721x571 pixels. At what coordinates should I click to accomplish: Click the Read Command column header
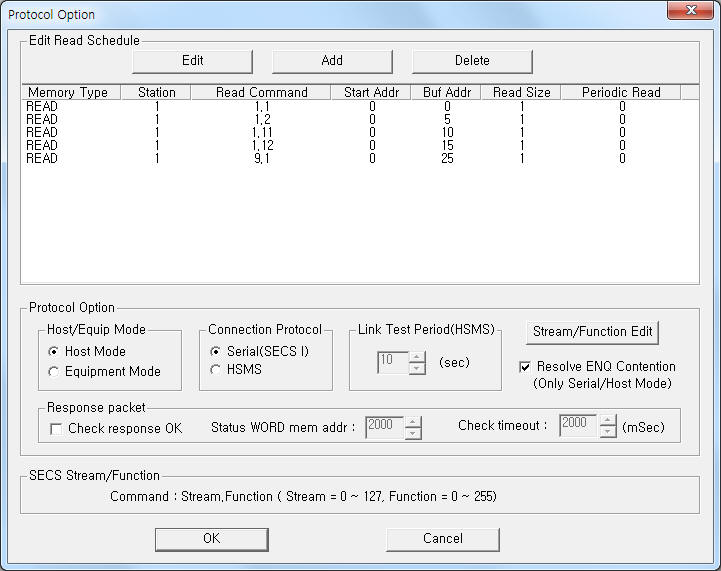[261, 92]
